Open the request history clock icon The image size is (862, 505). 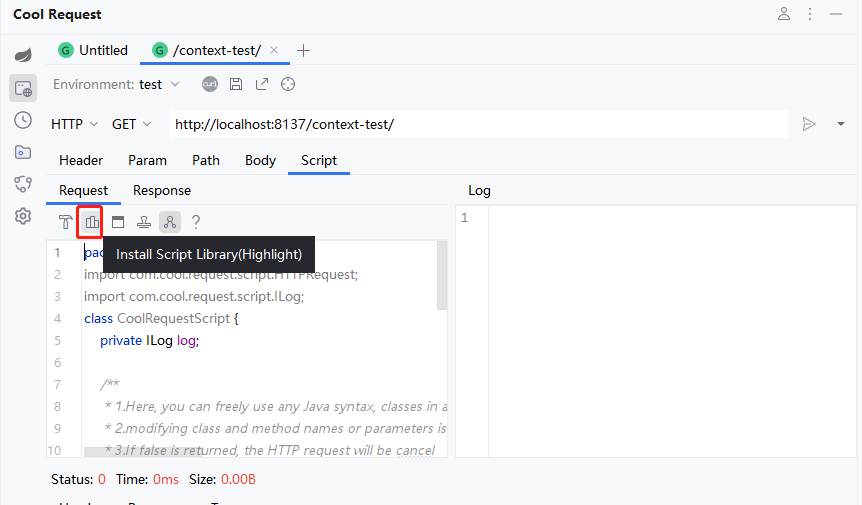[x=23, y=120]
